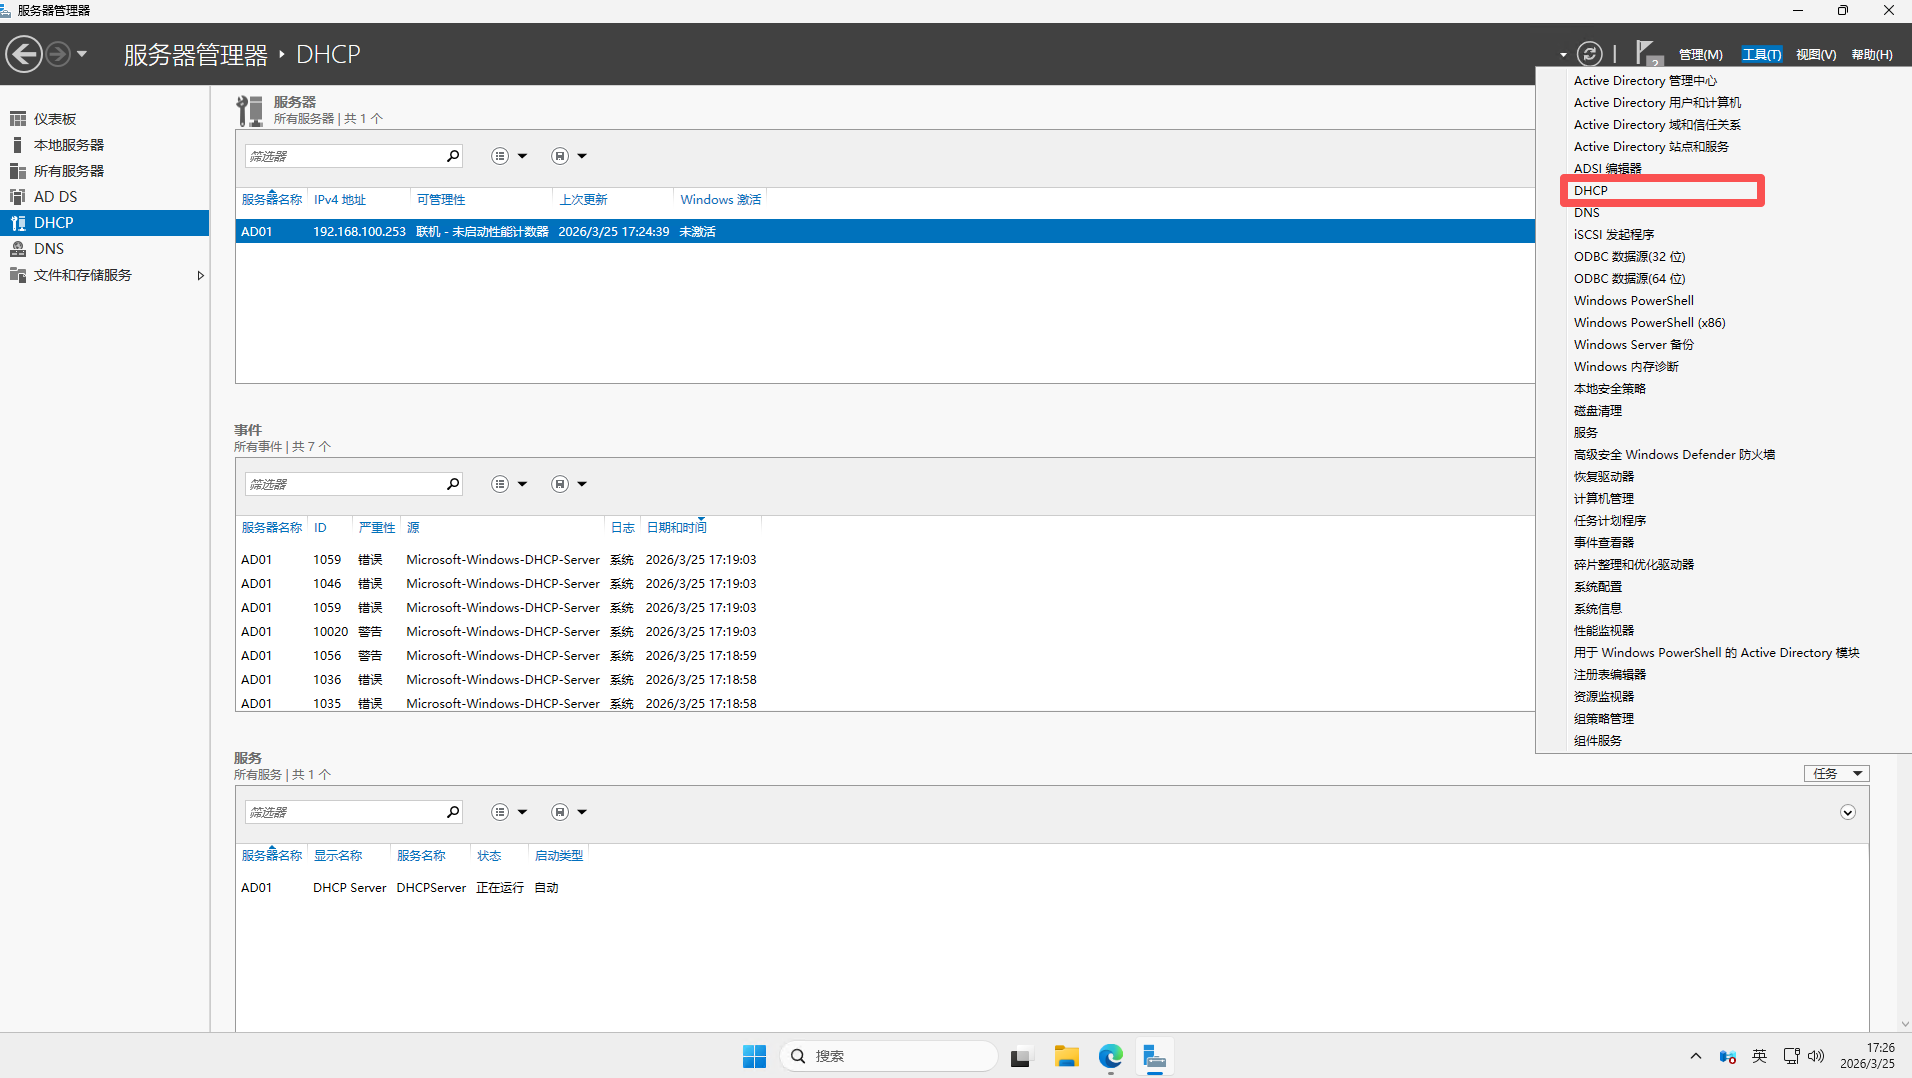The image size is (1912, 1078).
Task: Click the search magnifier in the servers filter
Action: click(453, 156)
